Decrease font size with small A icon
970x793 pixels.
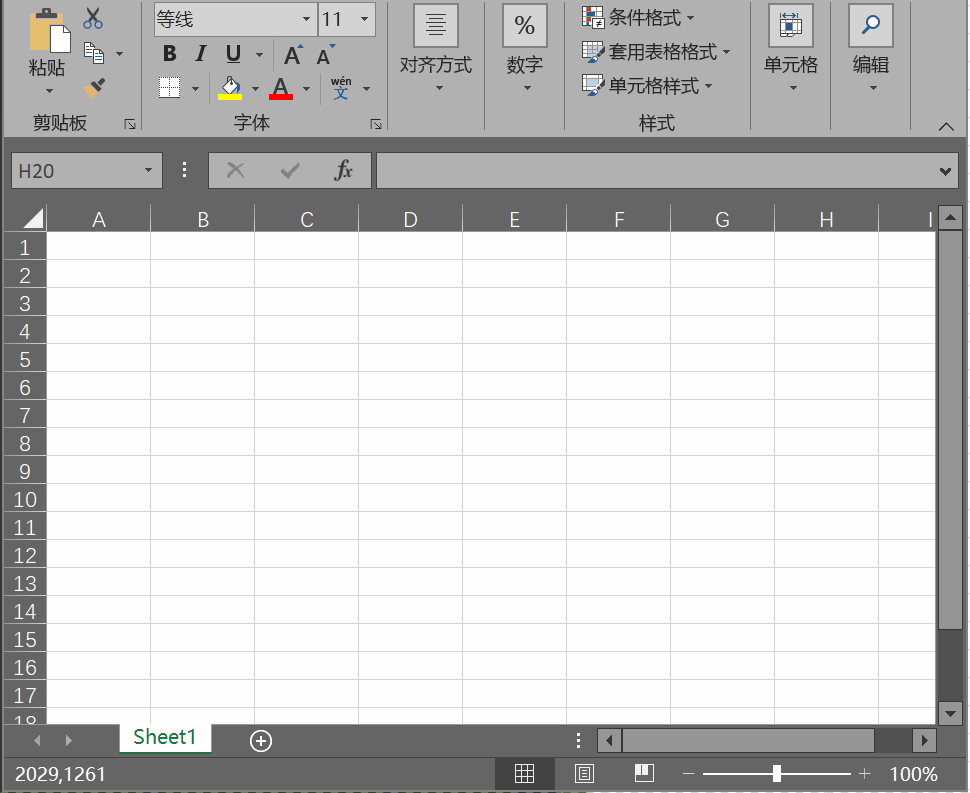tap(325, 54)
